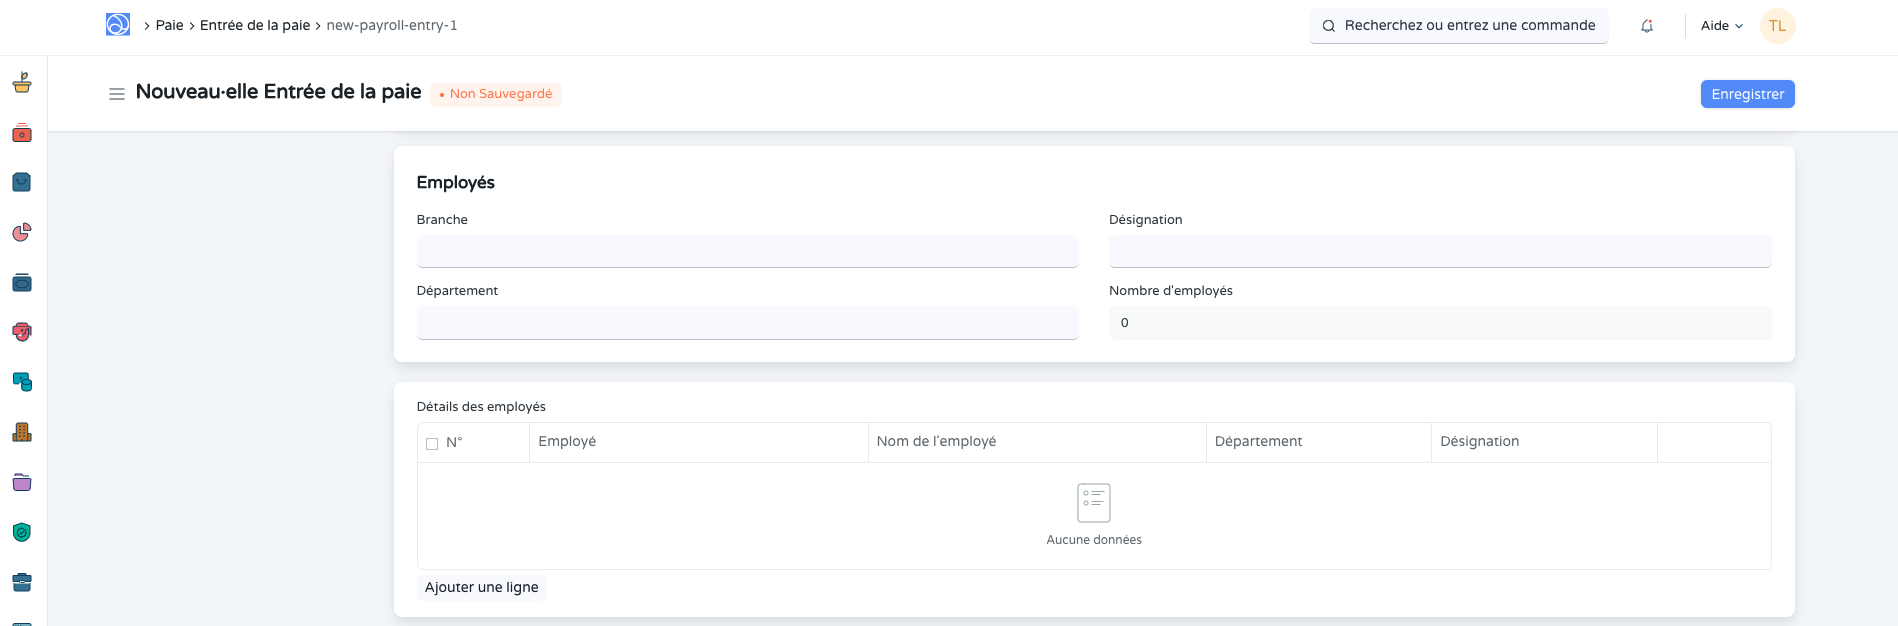This screenshot has width=1898, height=626.
Task: Click the plant pot icon in sidebar
Action: pyautogui.click(x=22, y=83)
